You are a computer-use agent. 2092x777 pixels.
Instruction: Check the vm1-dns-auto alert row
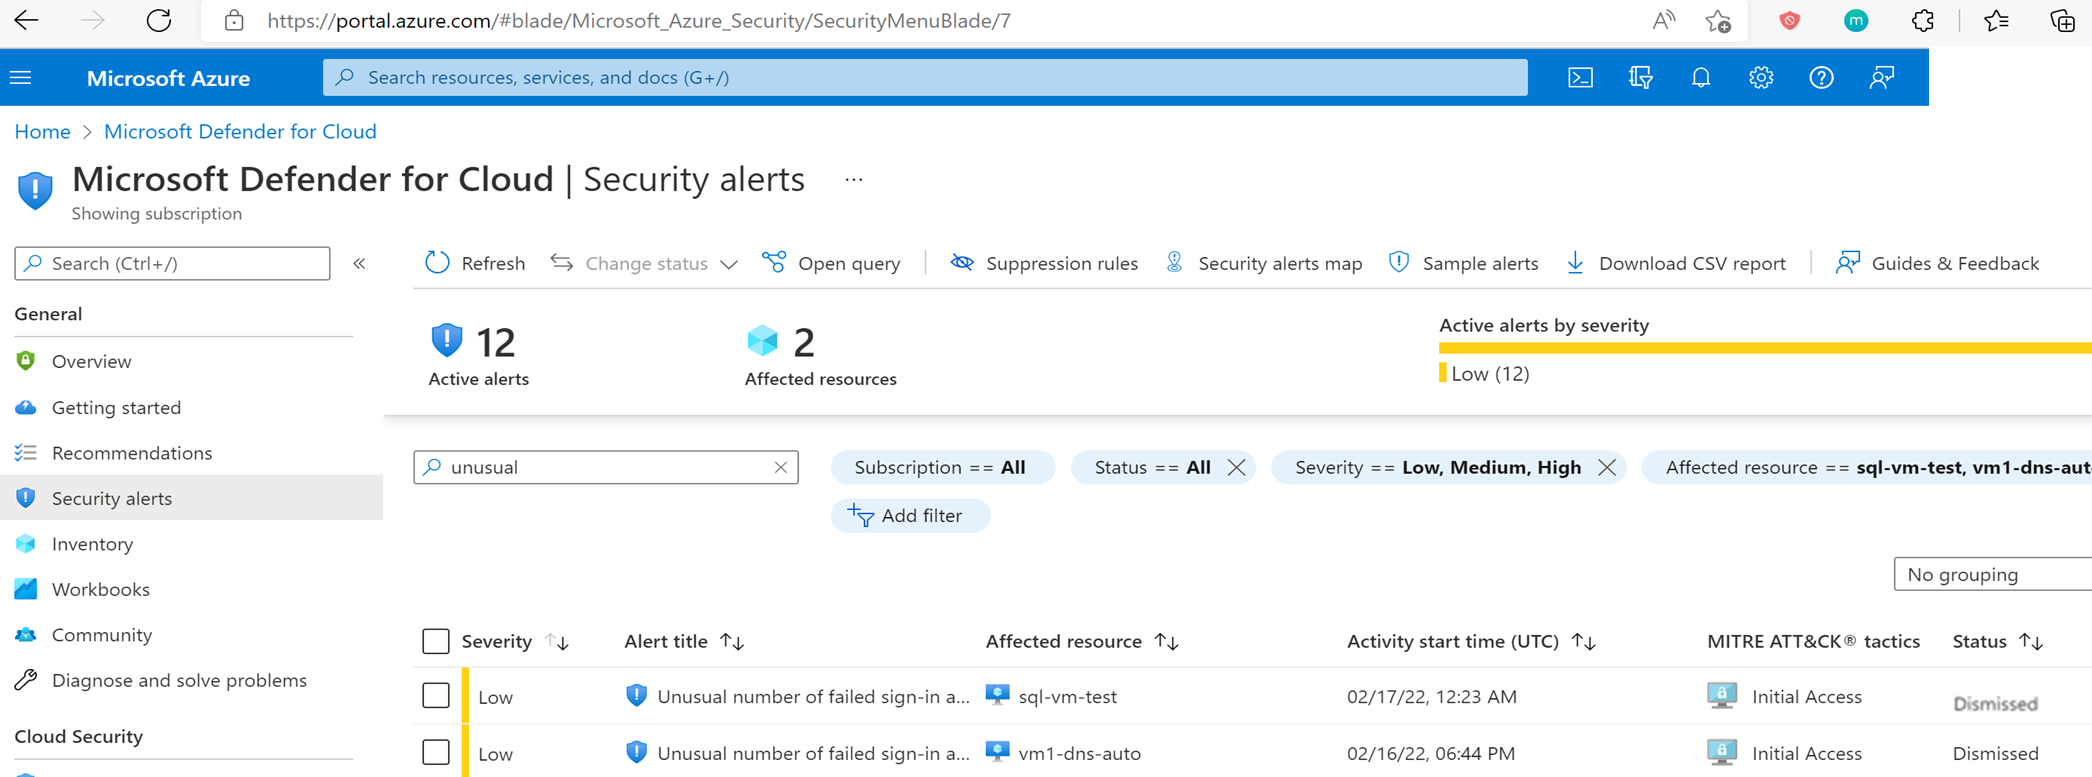coord(436,752)
